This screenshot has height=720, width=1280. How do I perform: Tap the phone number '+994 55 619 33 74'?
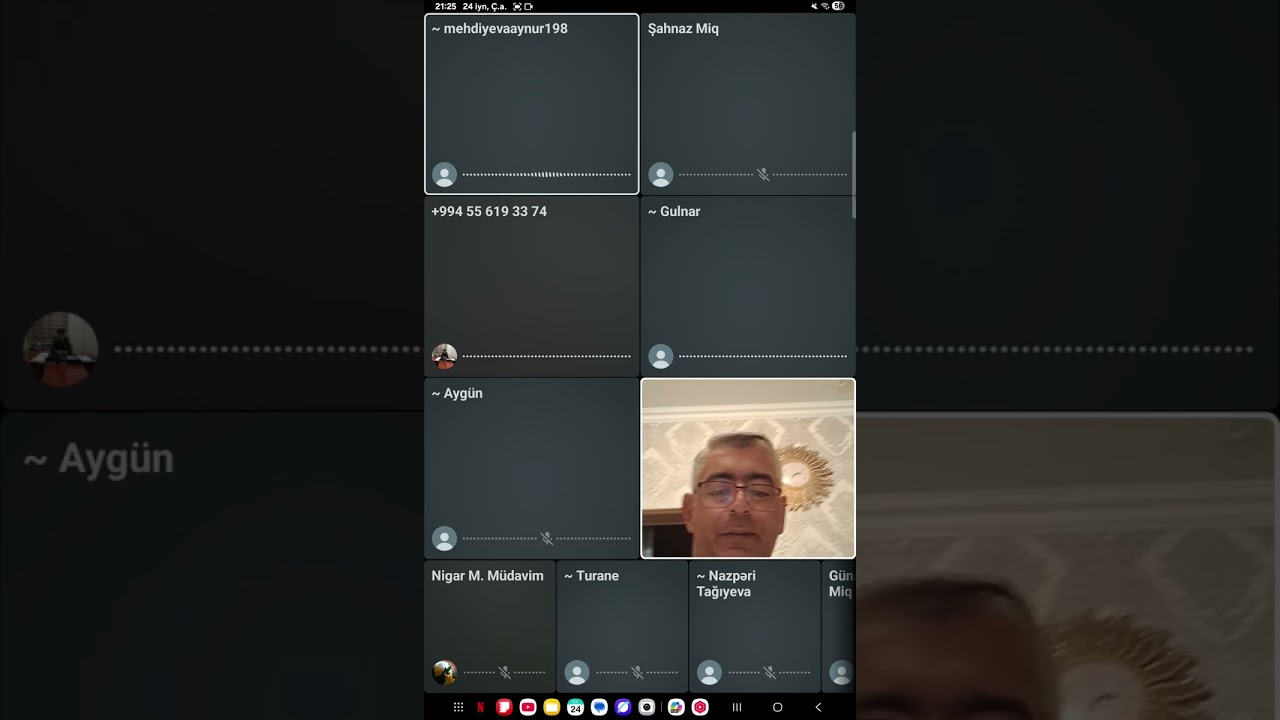point(489,211)
